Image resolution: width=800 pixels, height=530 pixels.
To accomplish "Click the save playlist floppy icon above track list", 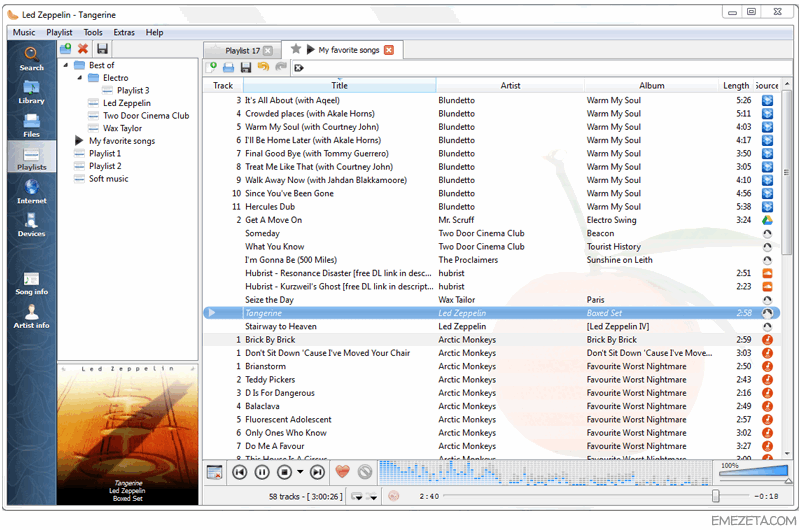I will 246,67.
